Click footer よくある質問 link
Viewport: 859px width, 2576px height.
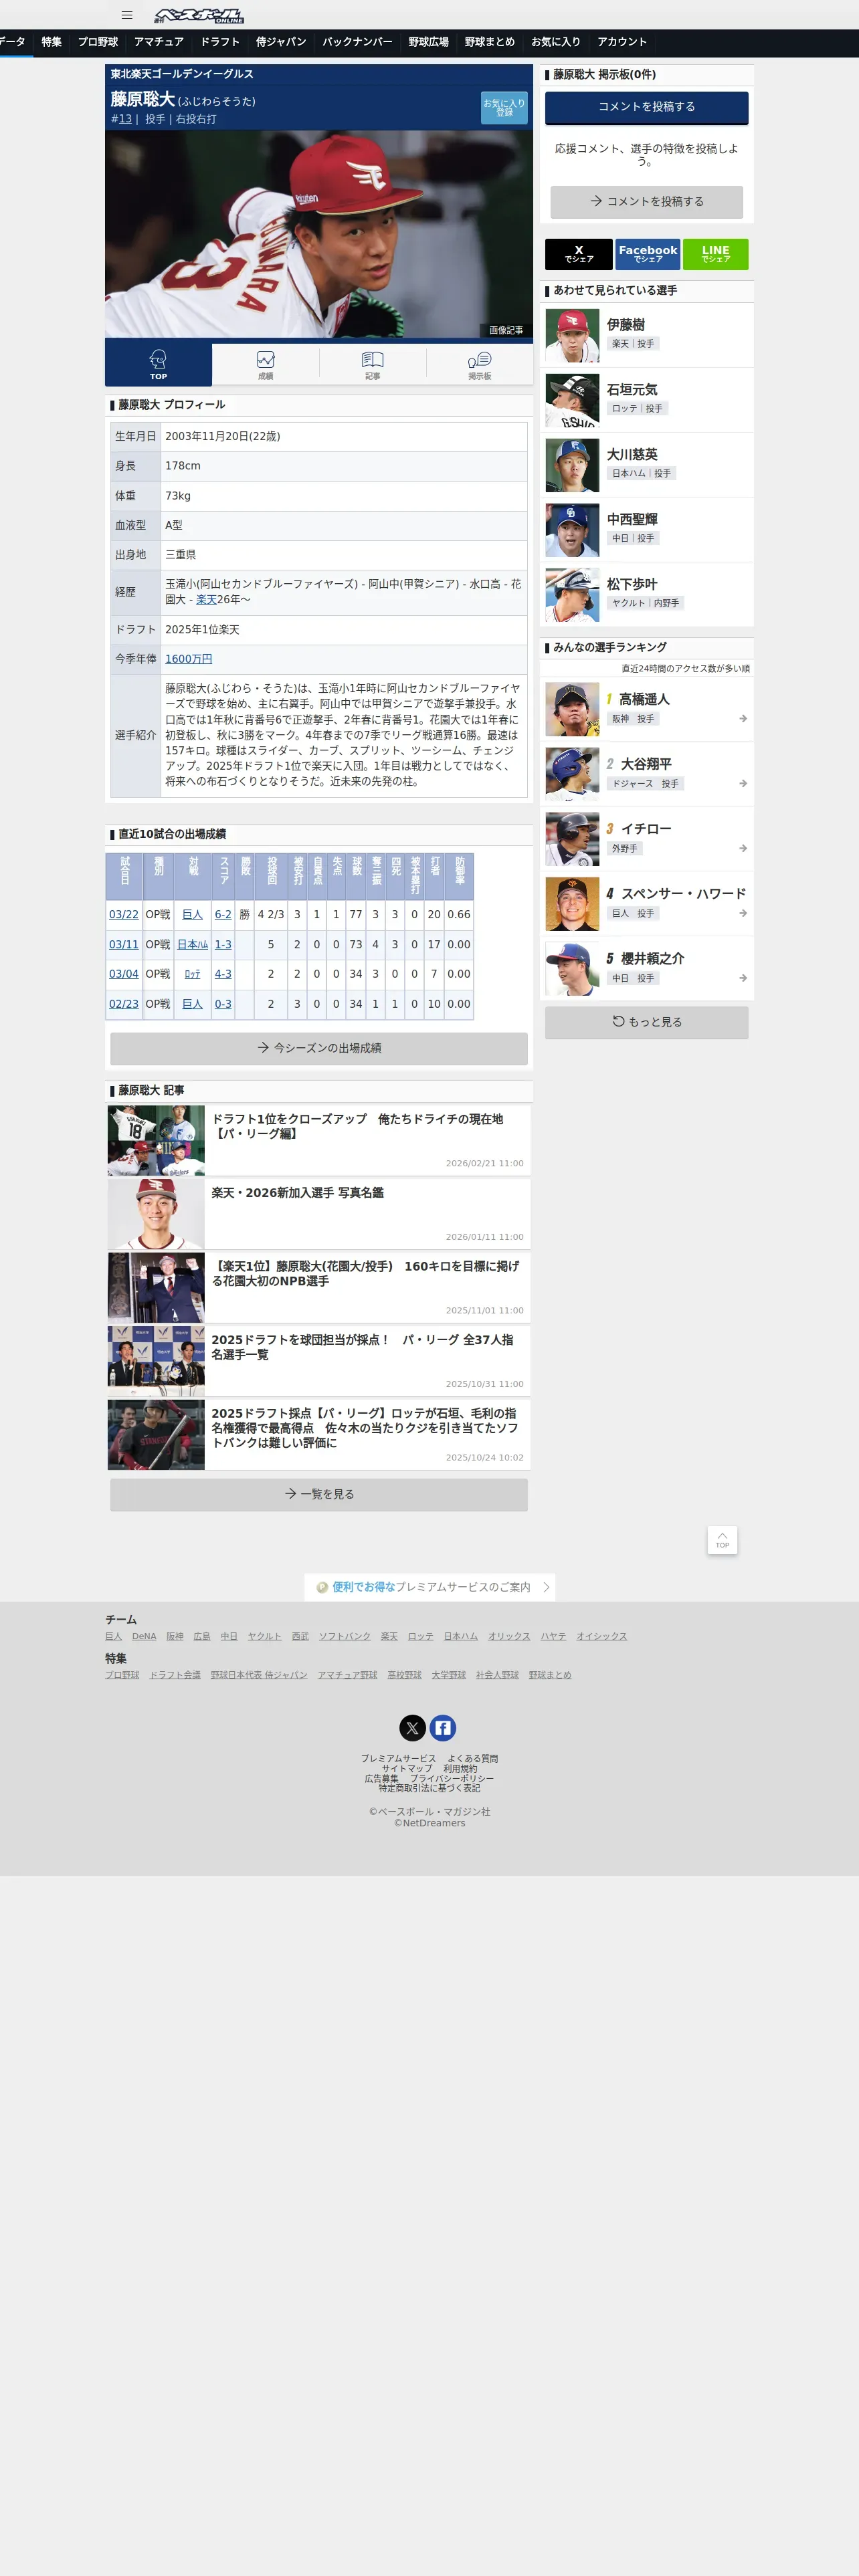(472, 1759)
